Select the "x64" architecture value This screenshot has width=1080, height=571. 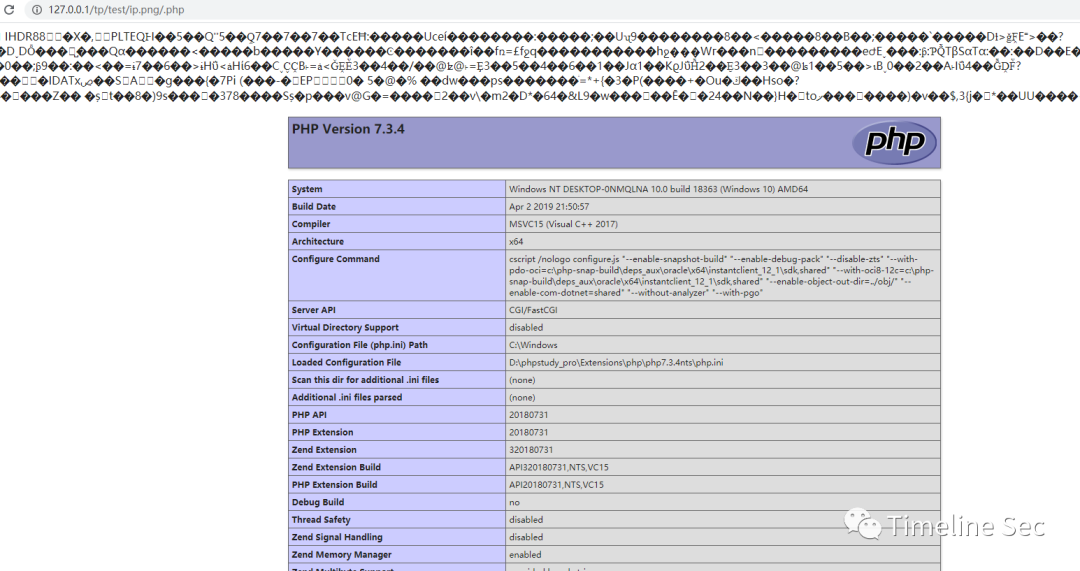pyautogui.click(x=516, y=241)
